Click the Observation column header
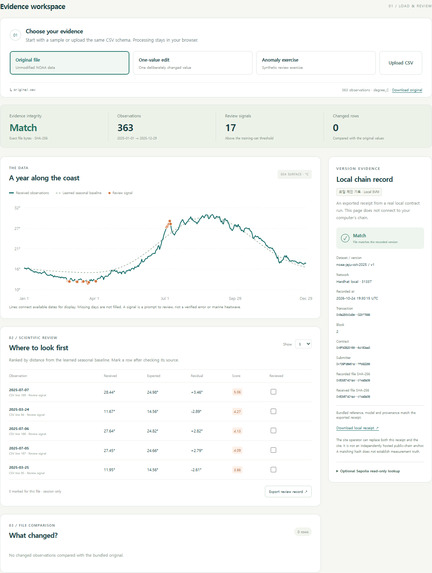The height and width of the screenshot is (573, 432). pos(18,376)
